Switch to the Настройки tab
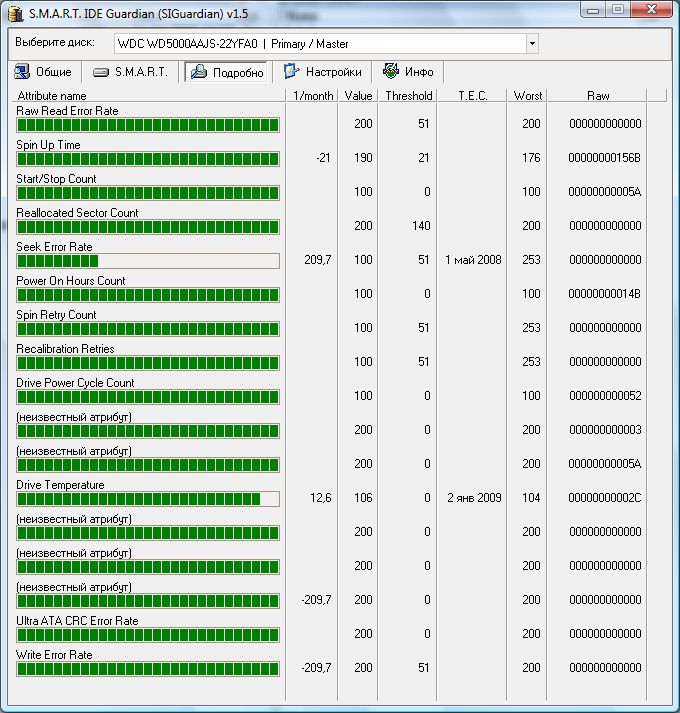The height and width of the screenshot is (713, 680). (323, 72)
